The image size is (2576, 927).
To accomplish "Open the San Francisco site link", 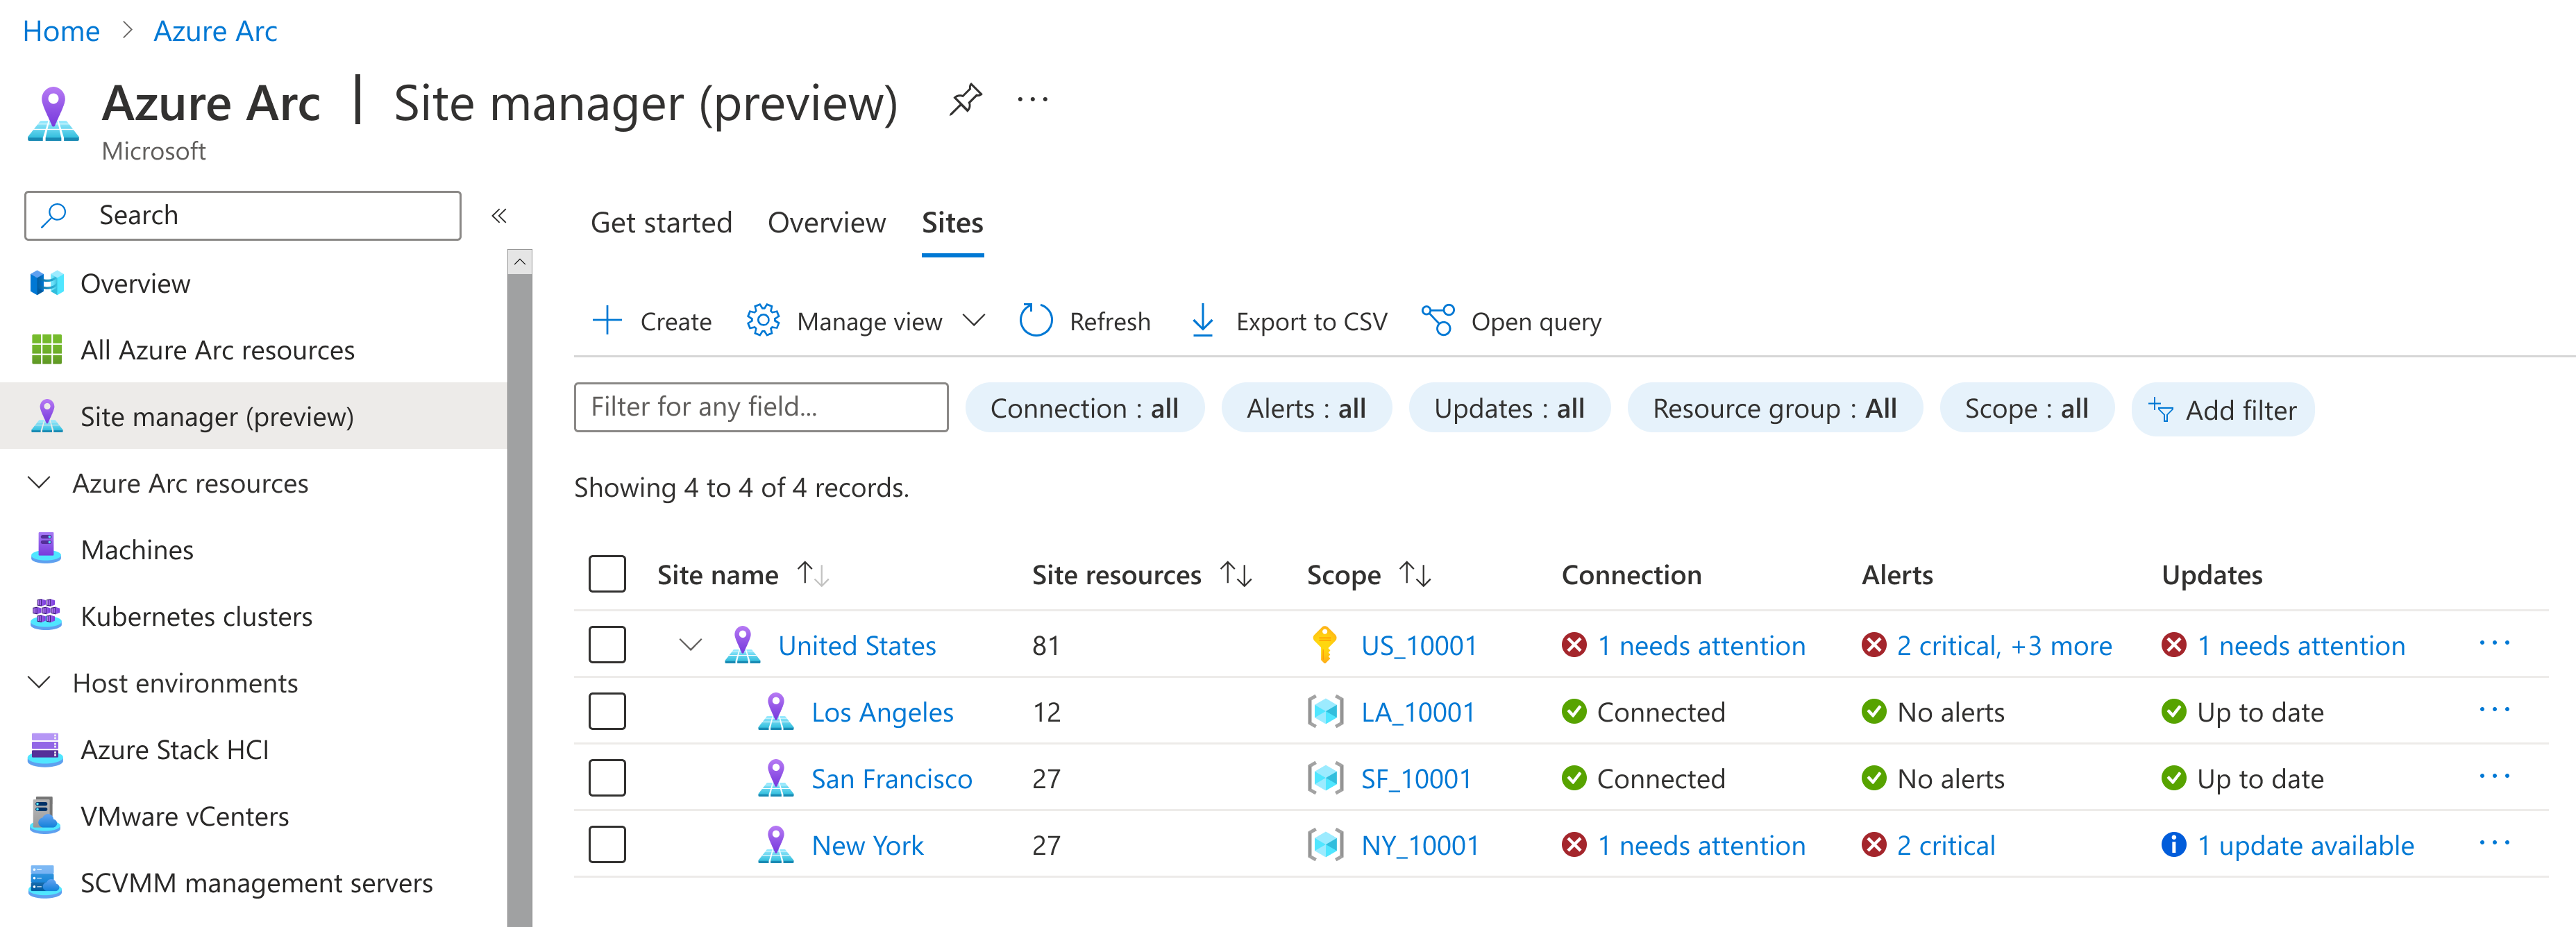I will click(x=891, y=778).
